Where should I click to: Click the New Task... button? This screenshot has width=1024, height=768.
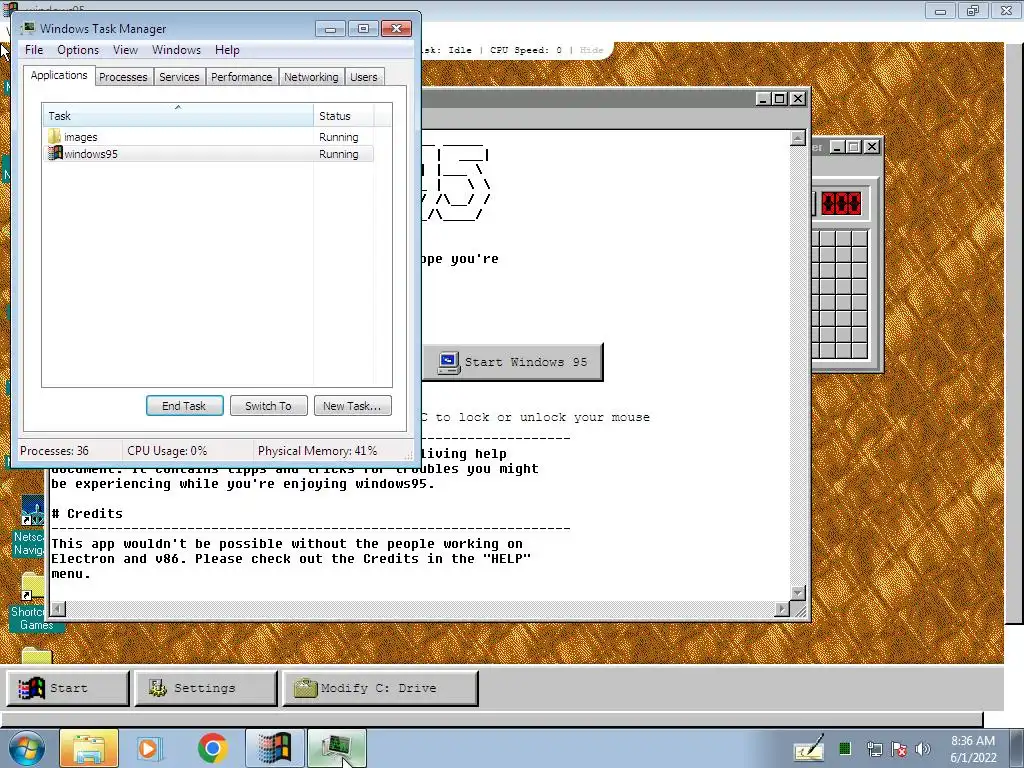tap(353, 406)
